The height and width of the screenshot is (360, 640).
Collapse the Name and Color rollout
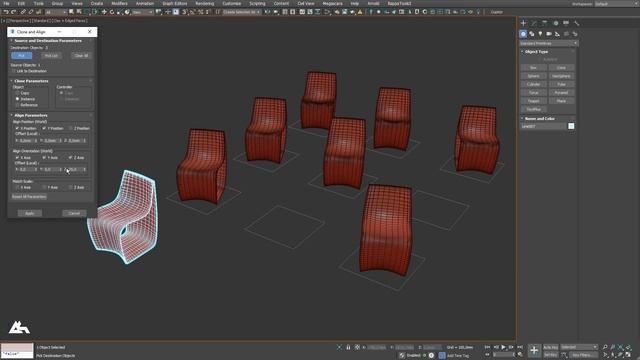coord(539,119)
